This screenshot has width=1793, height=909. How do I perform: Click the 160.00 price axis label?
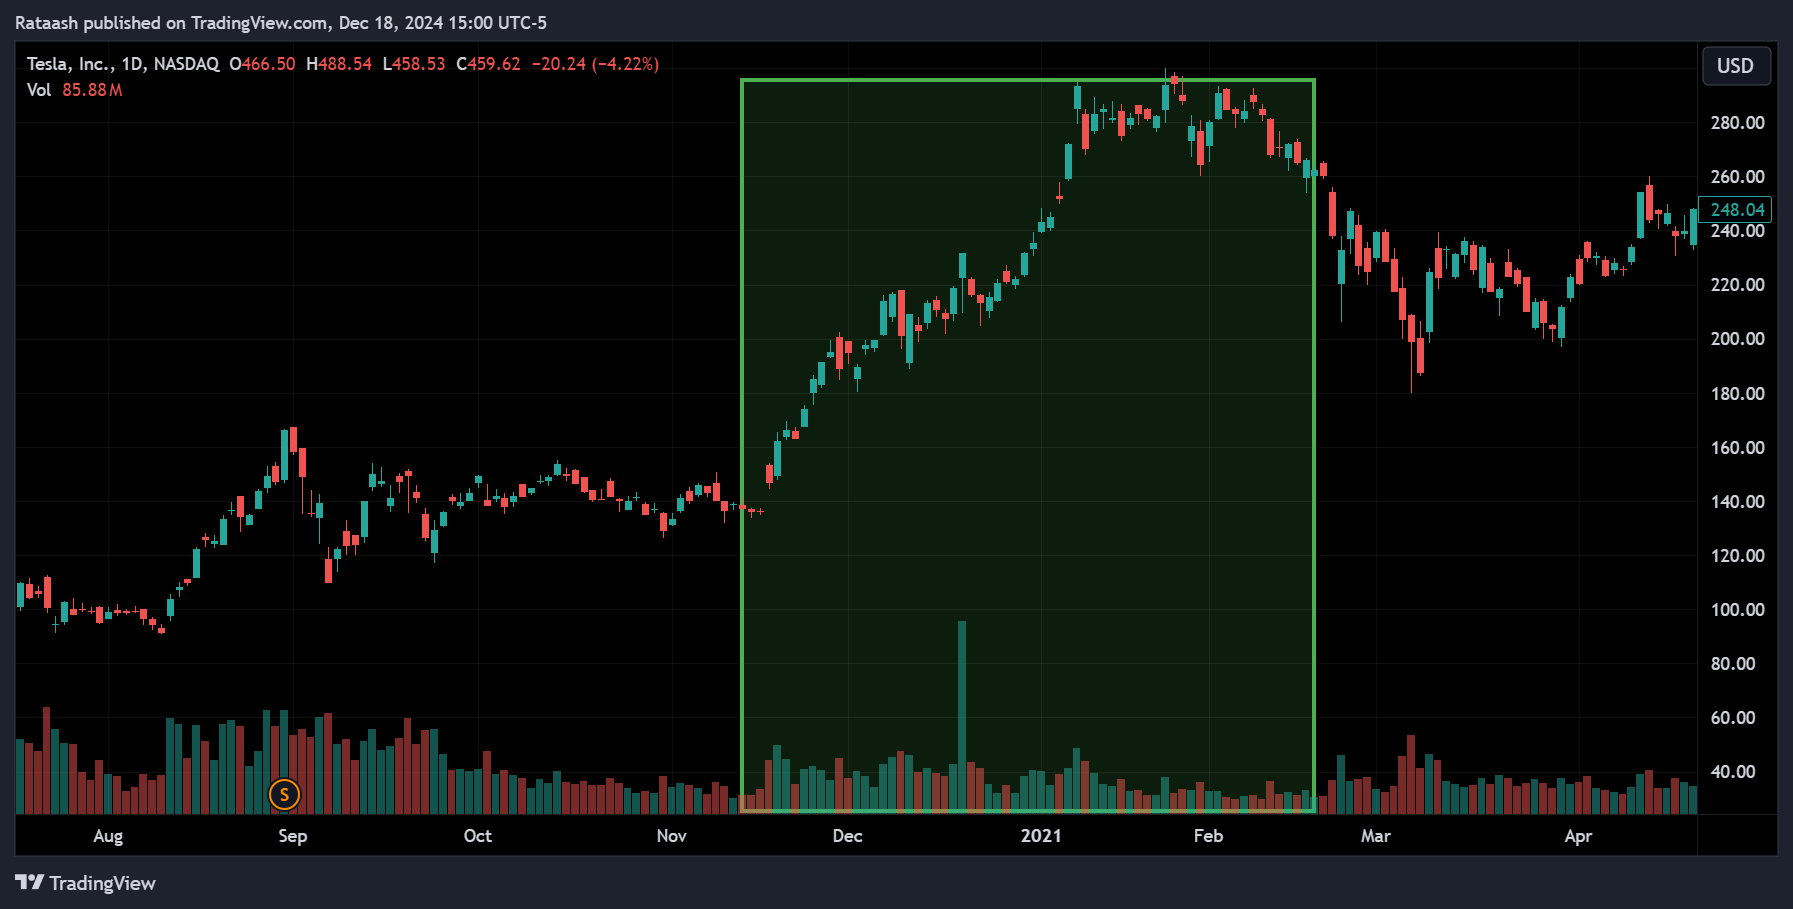click(1737, 448)
